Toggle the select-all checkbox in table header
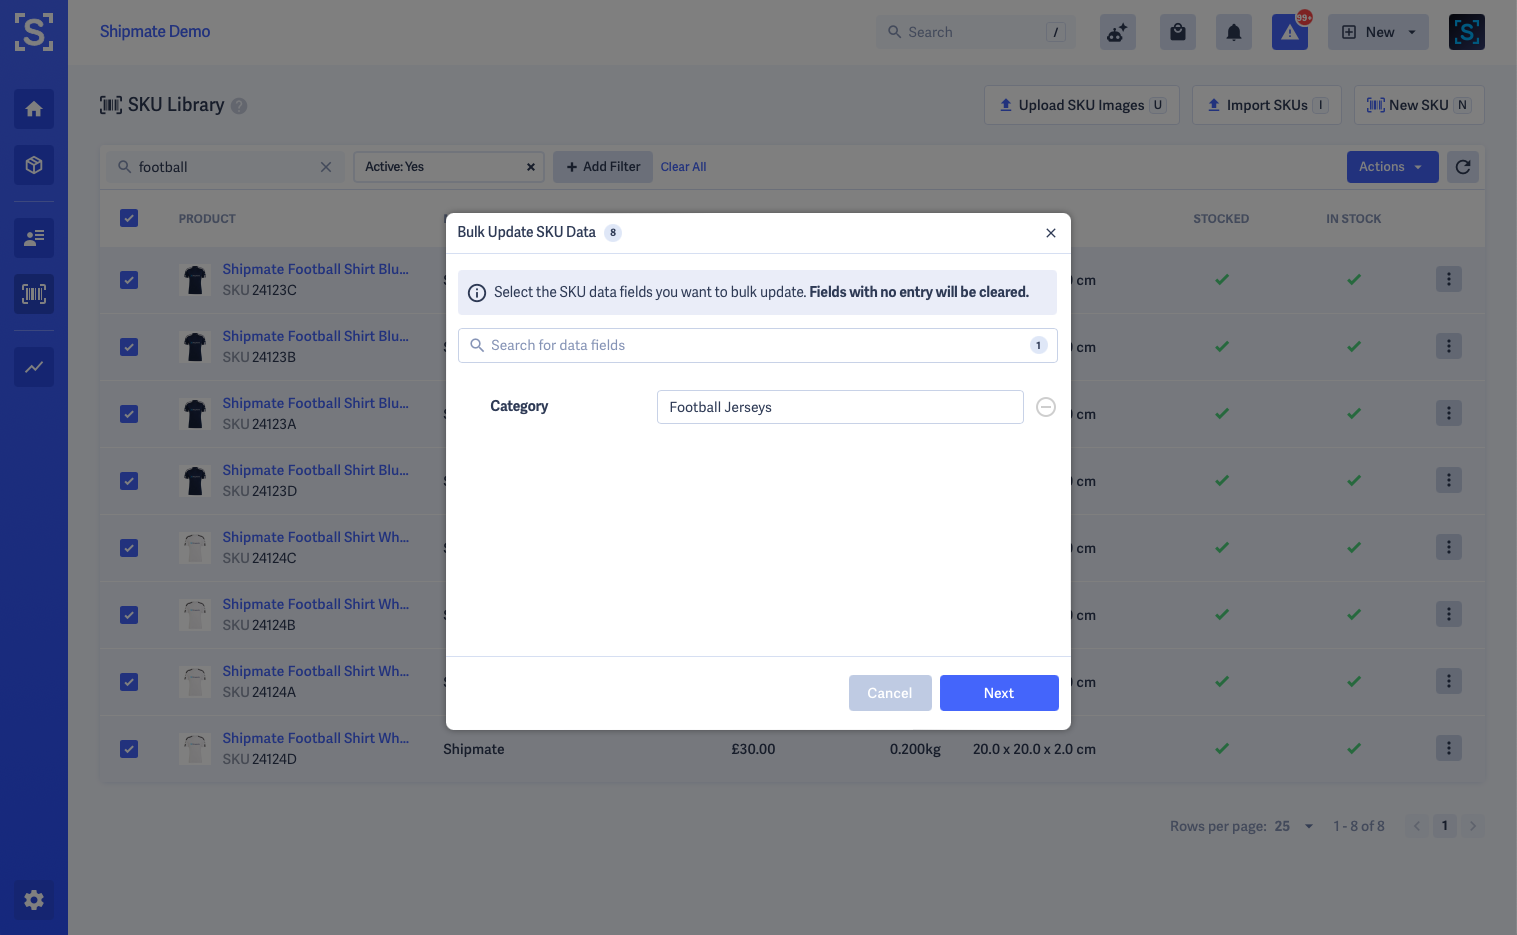The height and width of the screenshot is (935, 1517). pyautogui.click(x=129, y=218)
